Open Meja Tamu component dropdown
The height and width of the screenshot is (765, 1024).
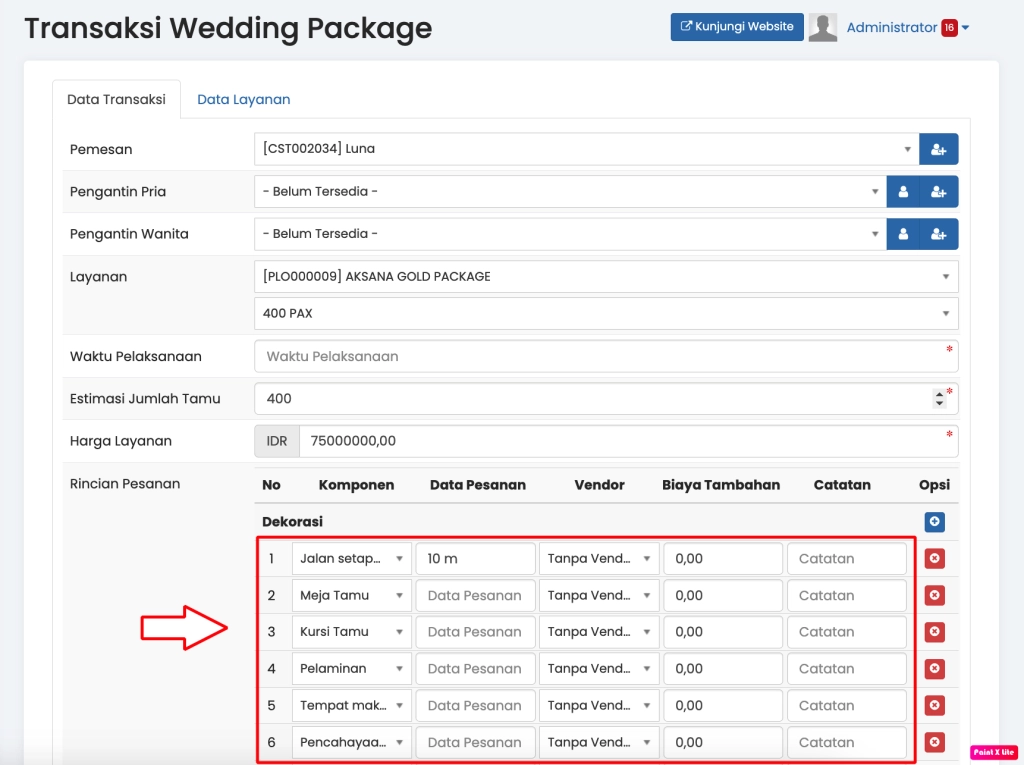pos(351,595)
